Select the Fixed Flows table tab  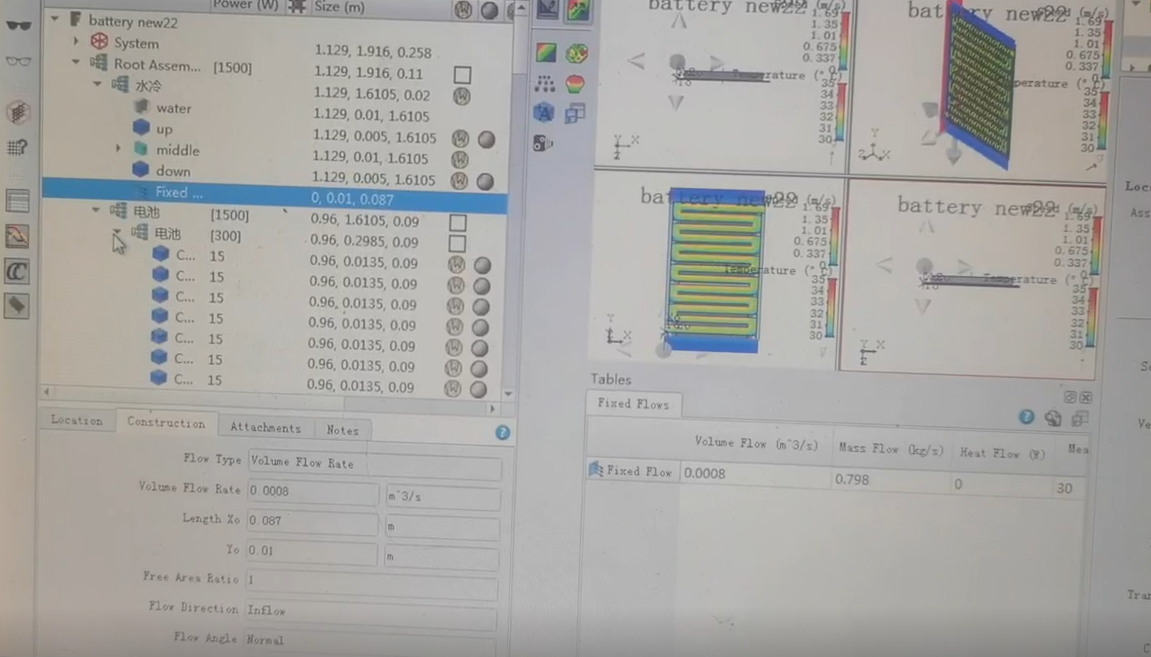[633, 404]
